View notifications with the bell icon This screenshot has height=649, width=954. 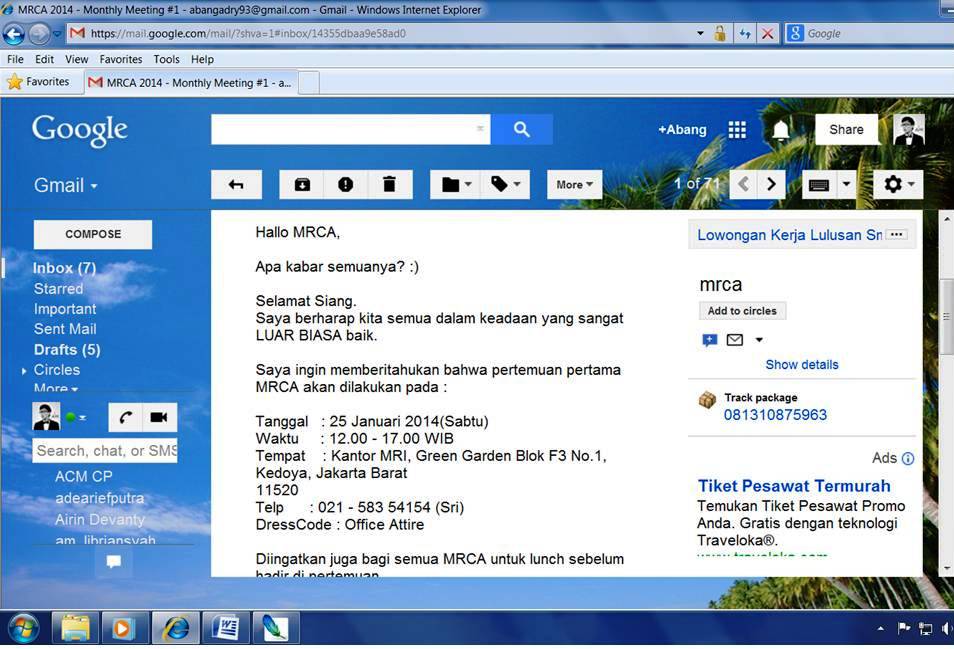click(x=781, y=130)
